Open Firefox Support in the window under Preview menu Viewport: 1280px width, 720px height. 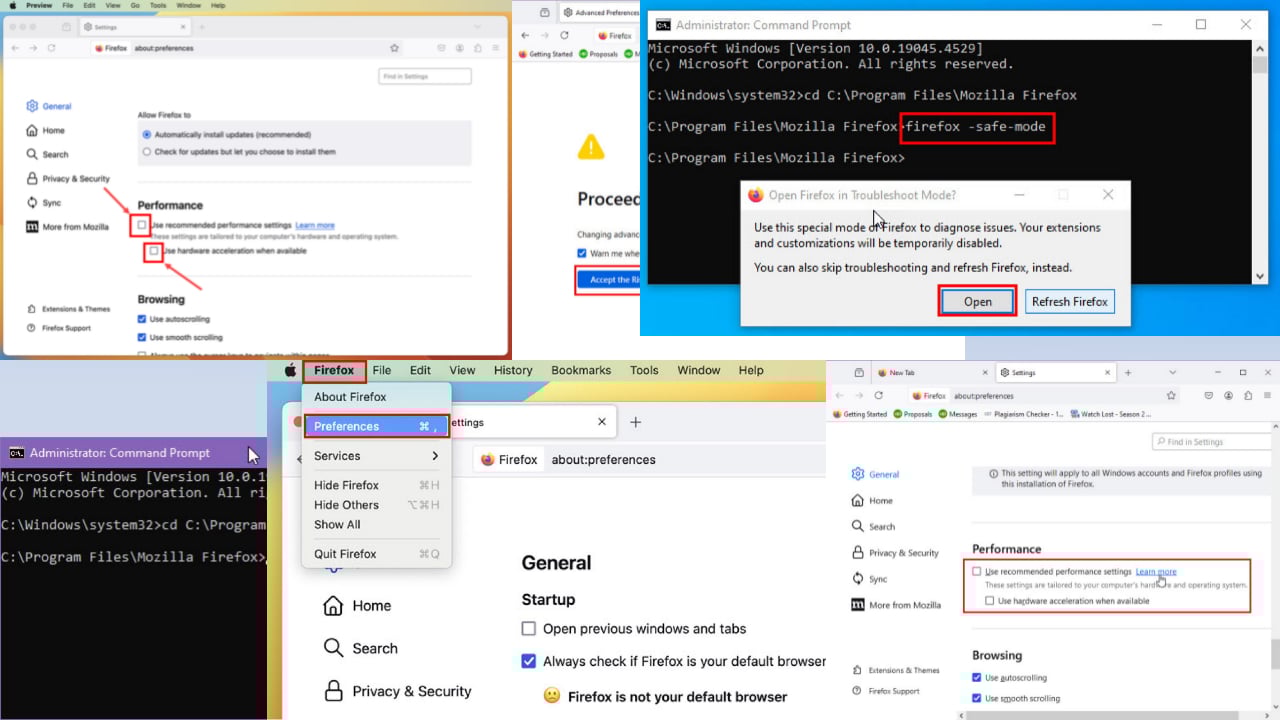pyautogui.click(x=59, y=328)
